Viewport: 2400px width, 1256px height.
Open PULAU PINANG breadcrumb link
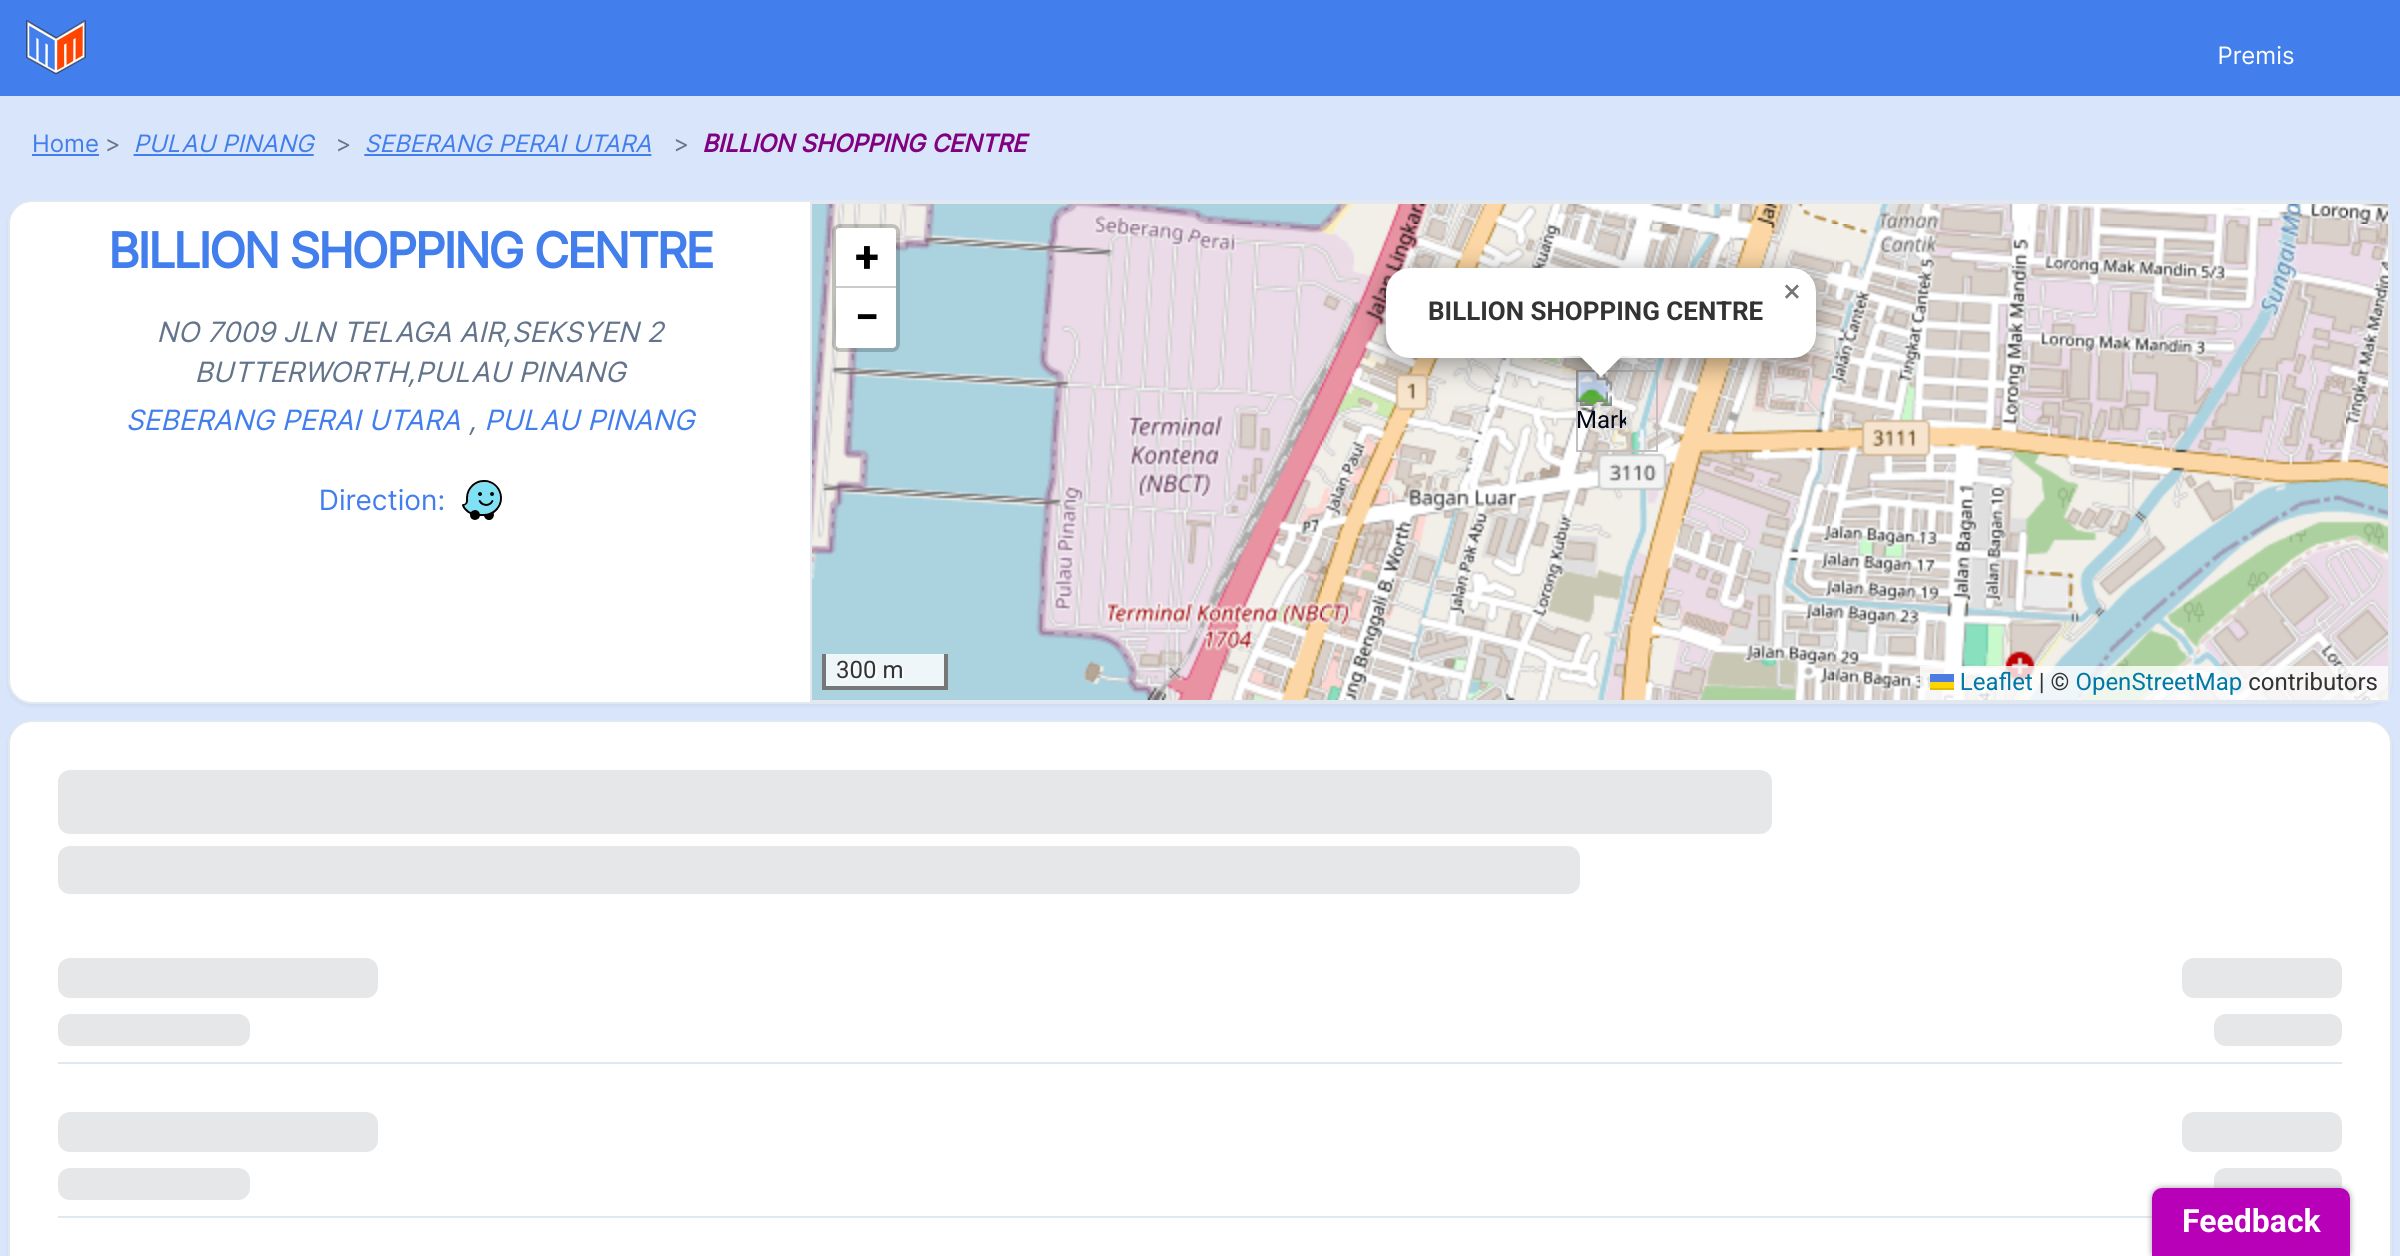[224, 144]
